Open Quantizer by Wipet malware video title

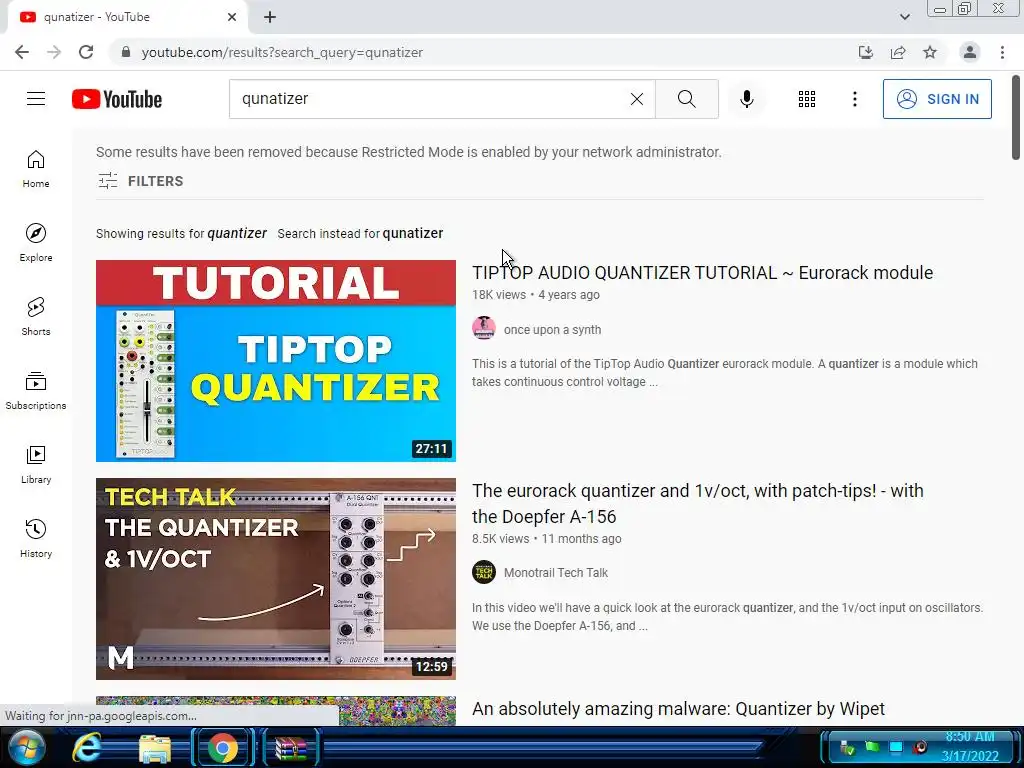(x=679, y=709)
